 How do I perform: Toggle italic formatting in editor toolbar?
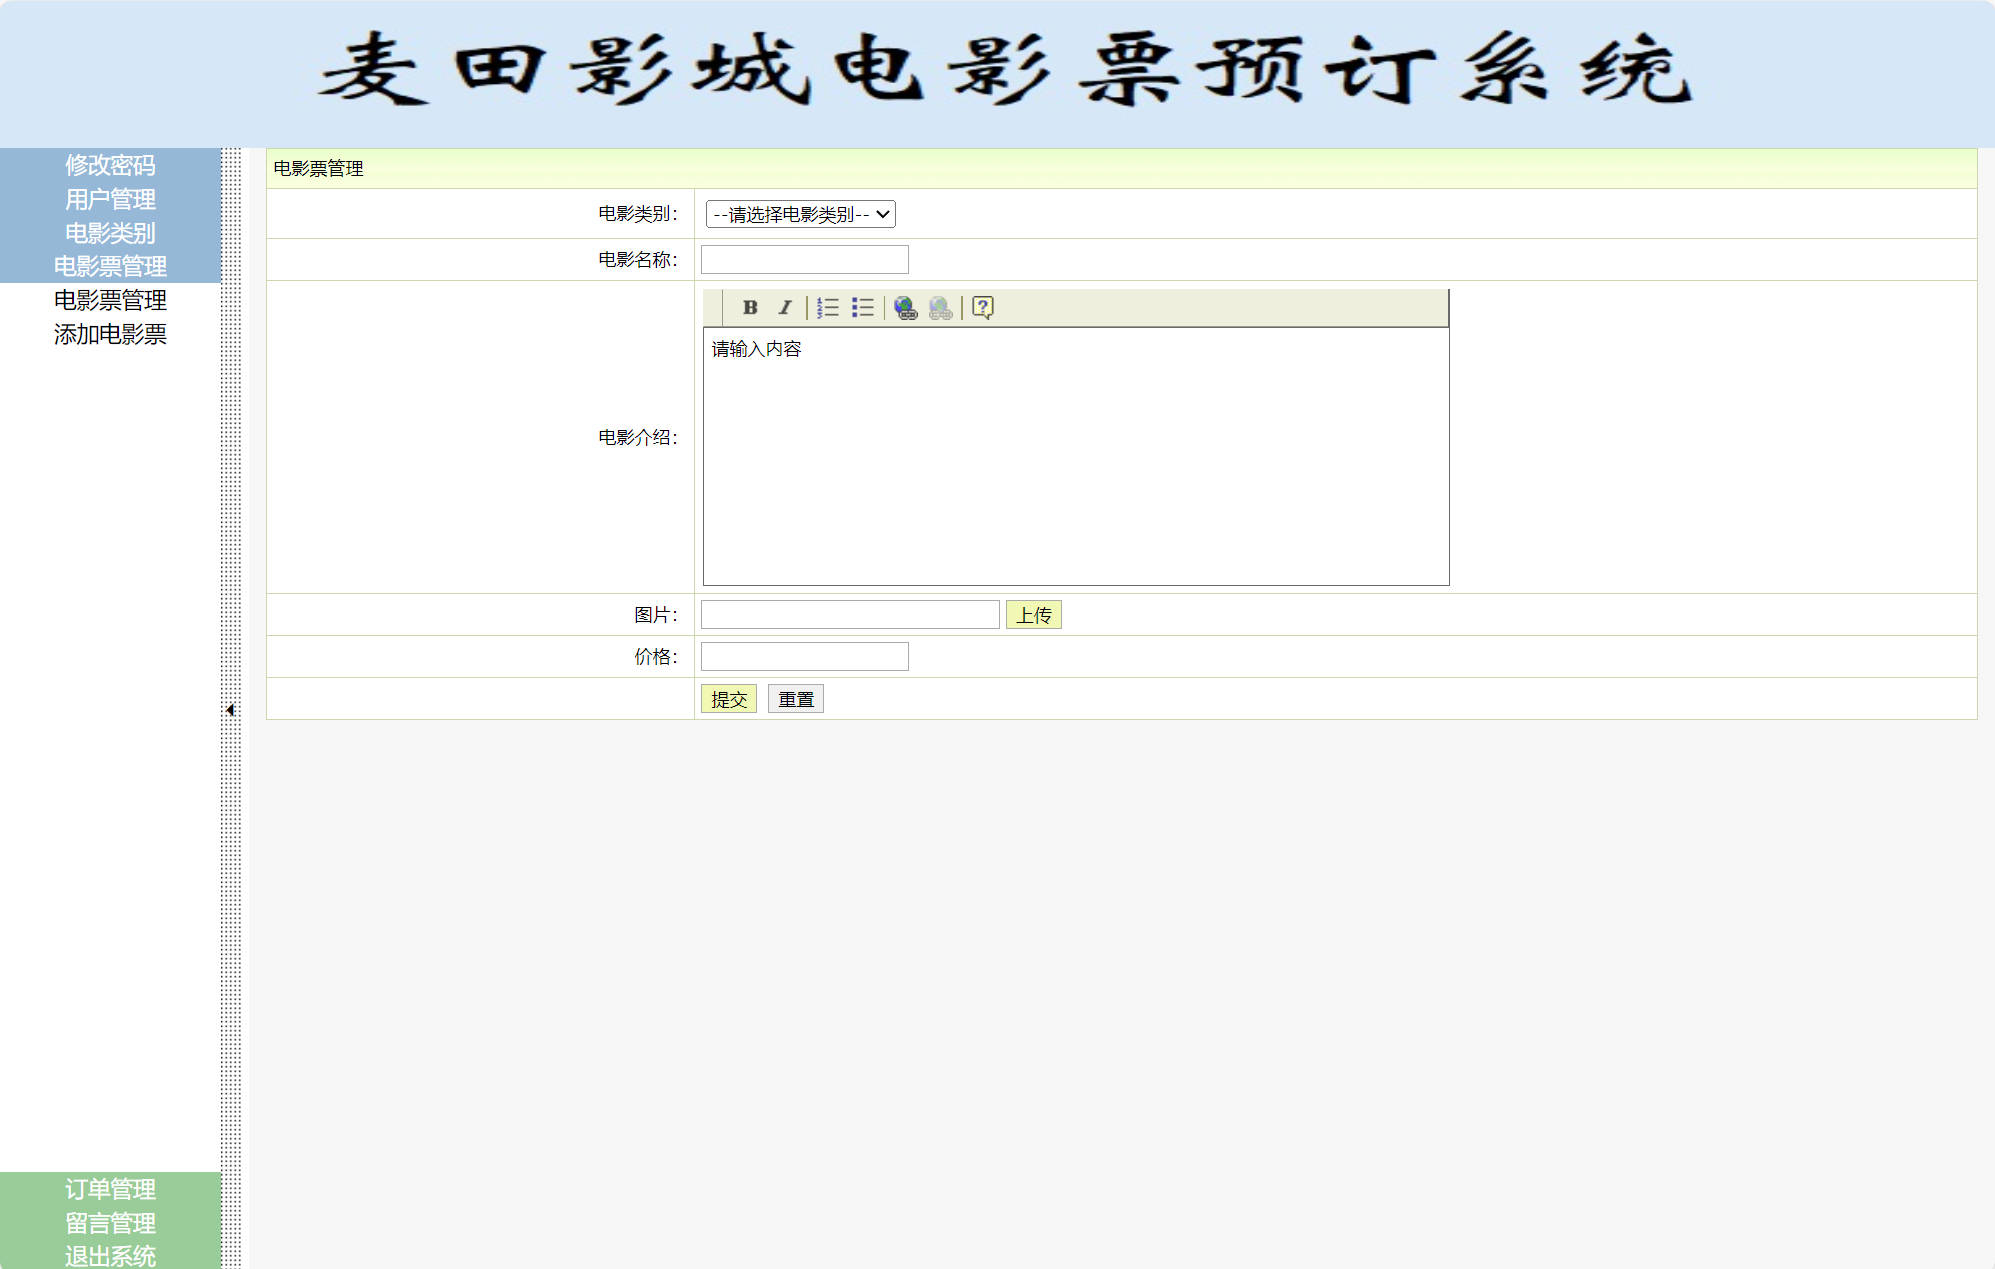[x=785, y=308]
